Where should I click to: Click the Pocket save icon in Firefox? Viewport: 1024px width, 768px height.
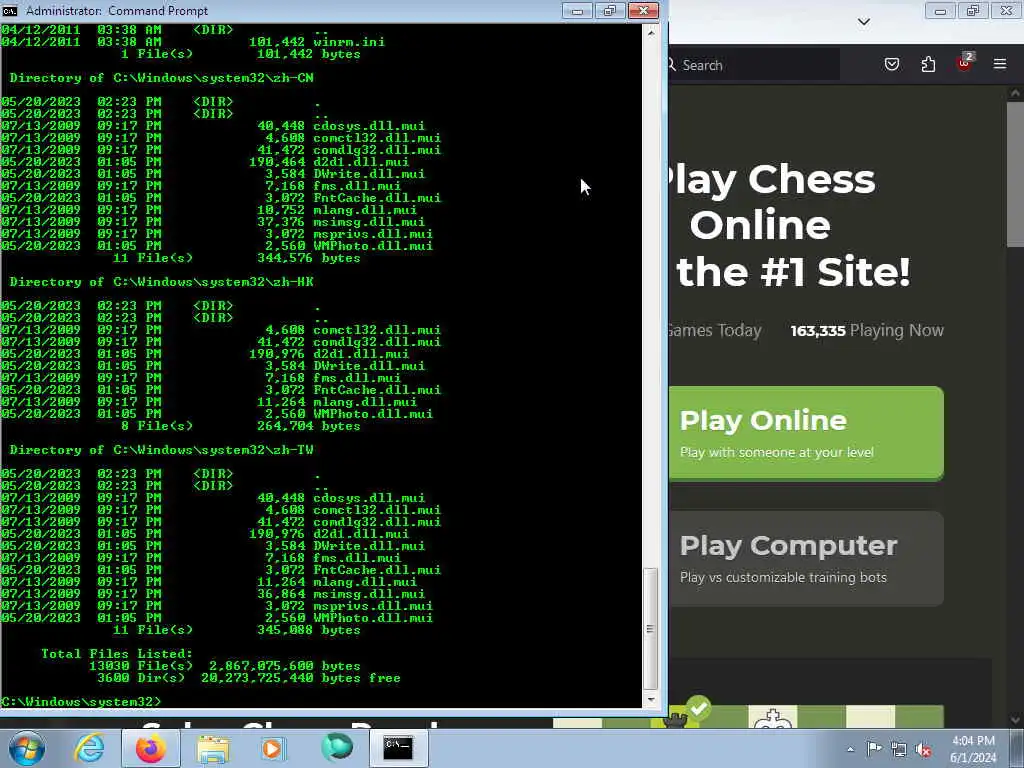tap(892, 64)
